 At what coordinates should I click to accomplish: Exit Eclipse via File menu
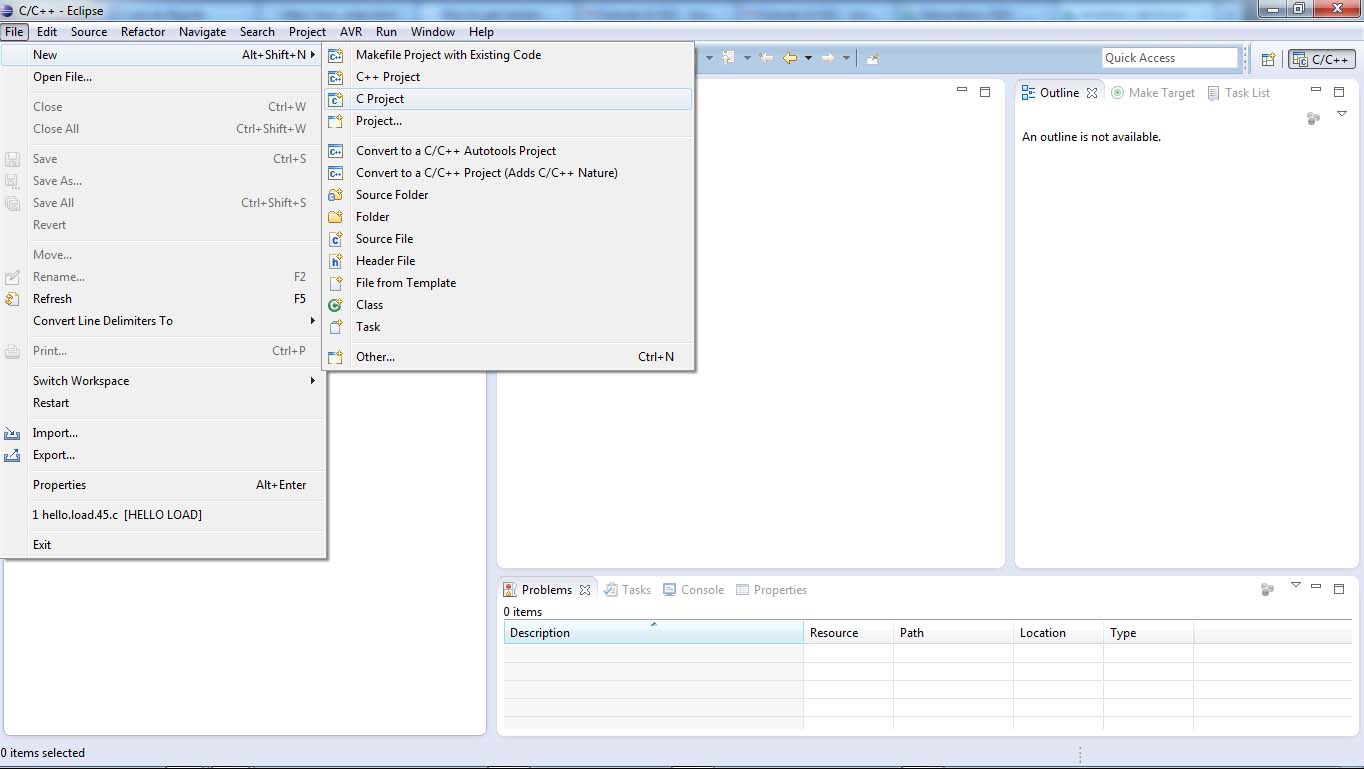click(x=162, y=545)
